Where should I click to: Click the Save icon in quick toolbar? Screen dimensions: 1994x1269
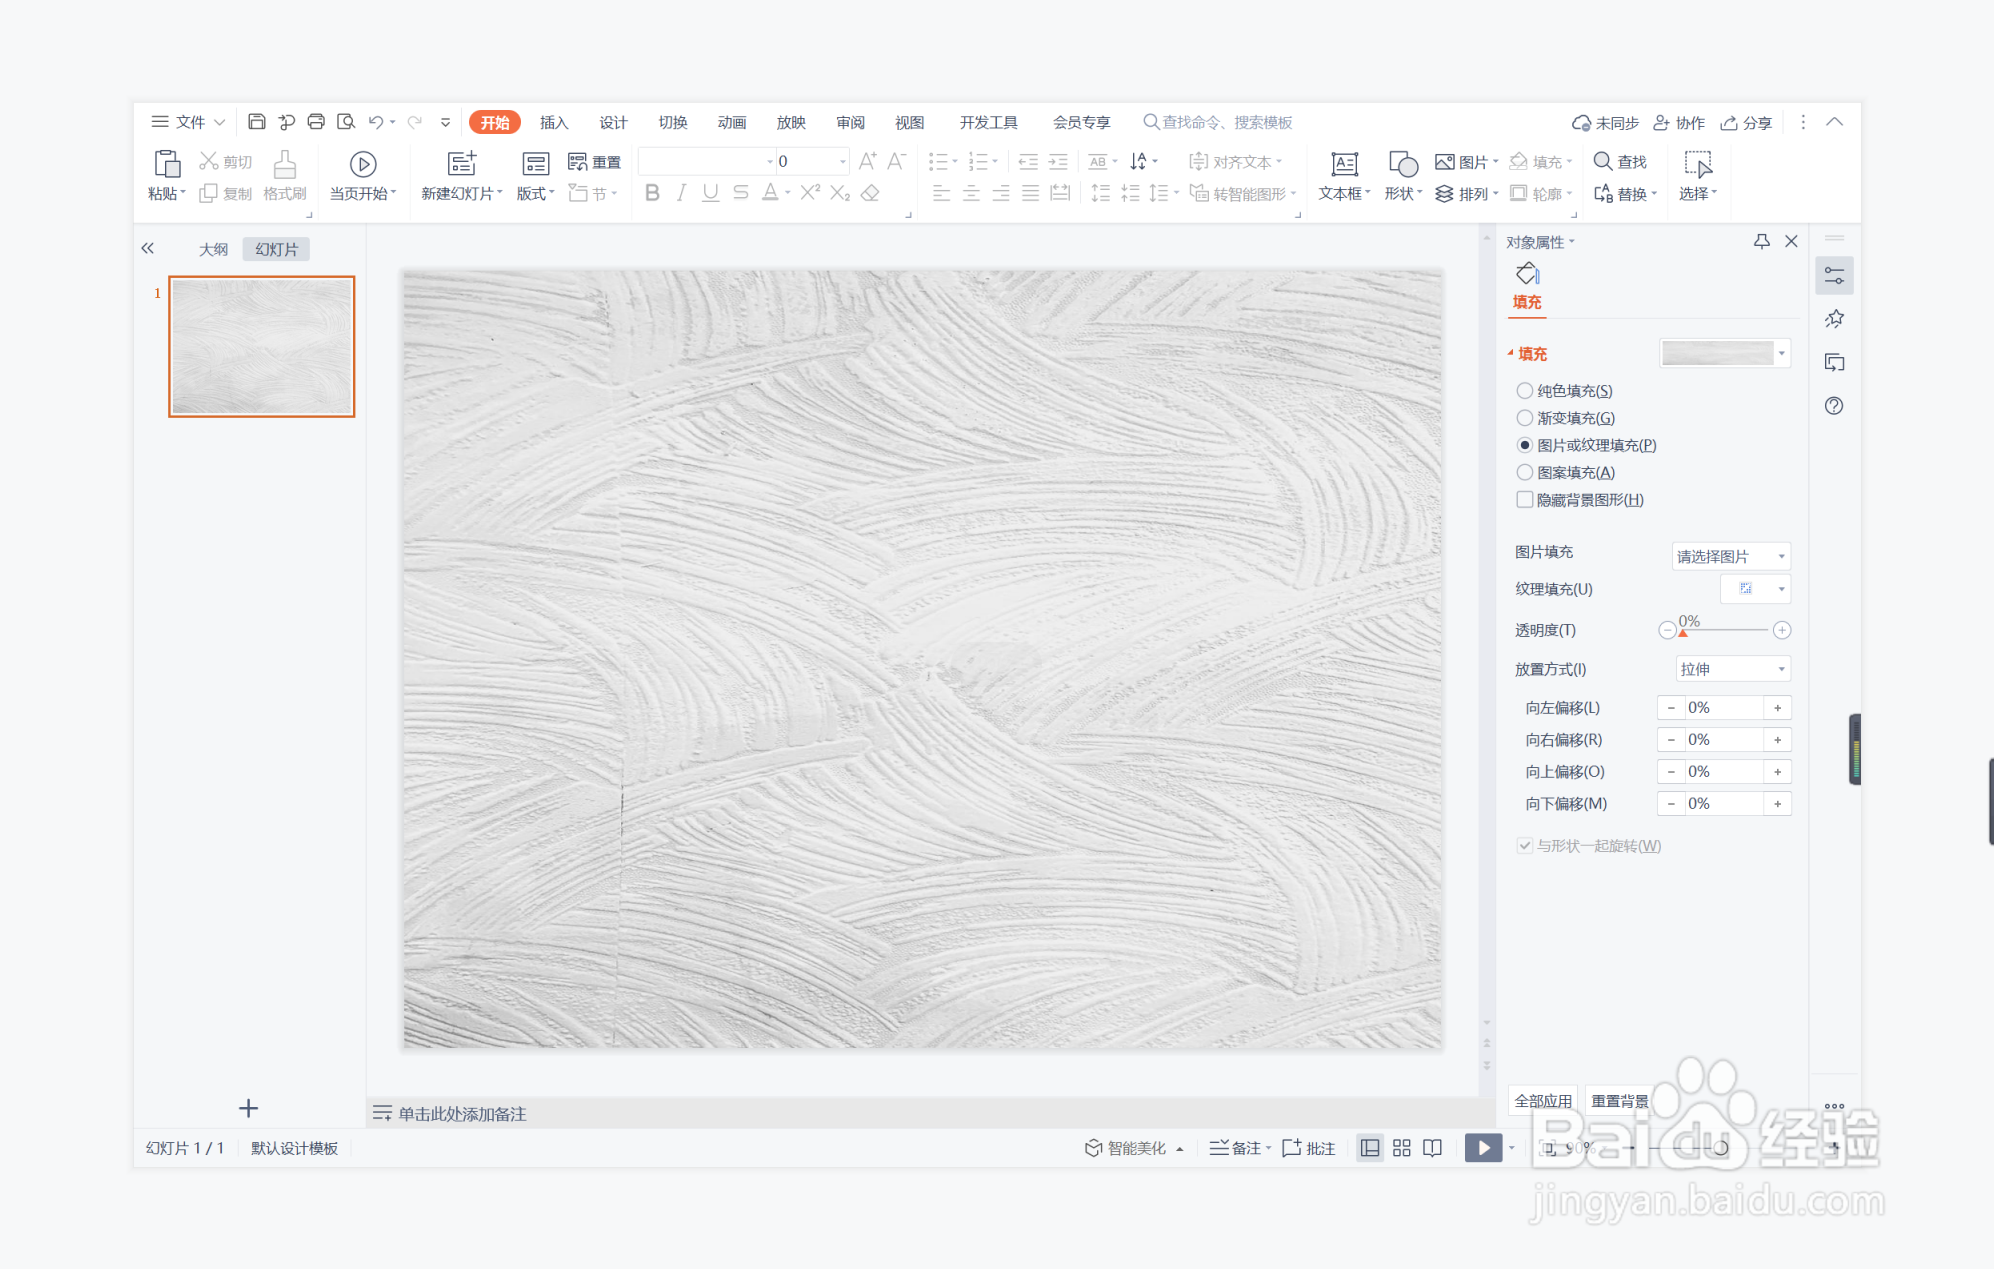point(257,122)
